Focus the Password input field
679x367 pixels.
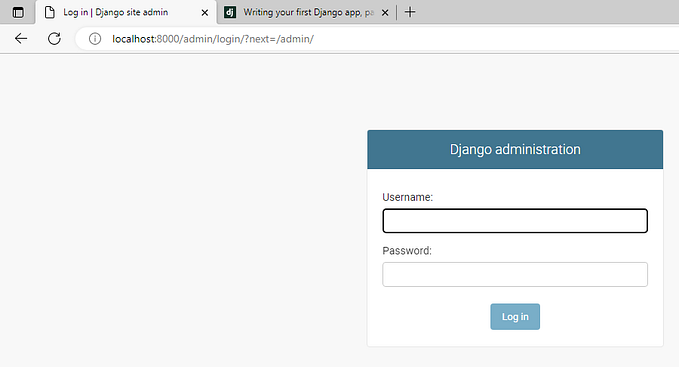point(515,274)
